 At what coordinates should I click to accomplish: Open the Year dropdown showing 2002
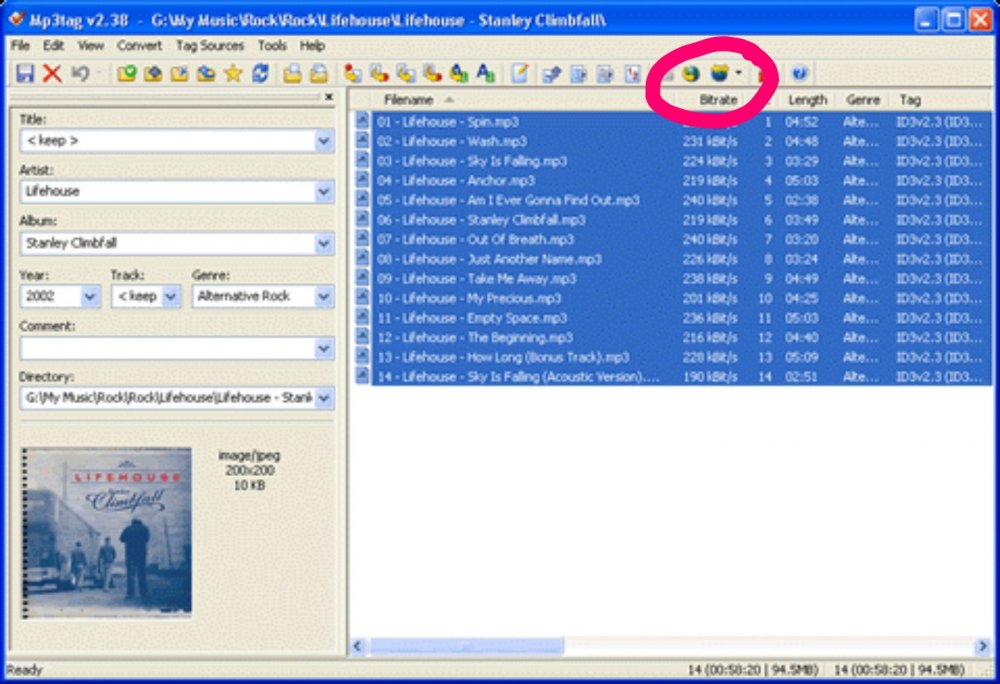click(x=90, y=296)
